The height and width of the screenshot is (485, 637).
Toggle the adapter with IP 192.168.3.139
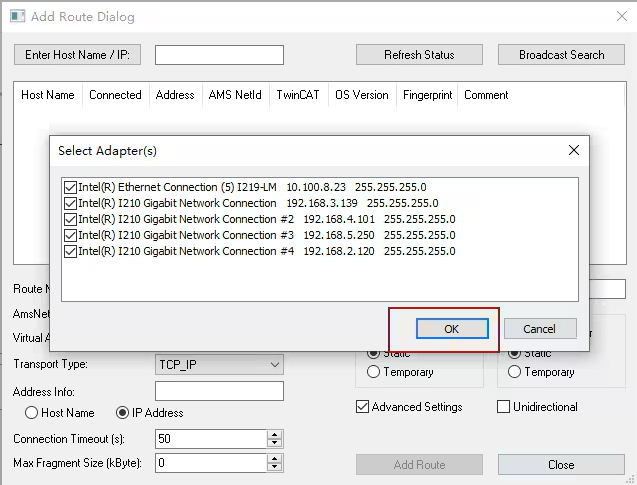point(70,203)
